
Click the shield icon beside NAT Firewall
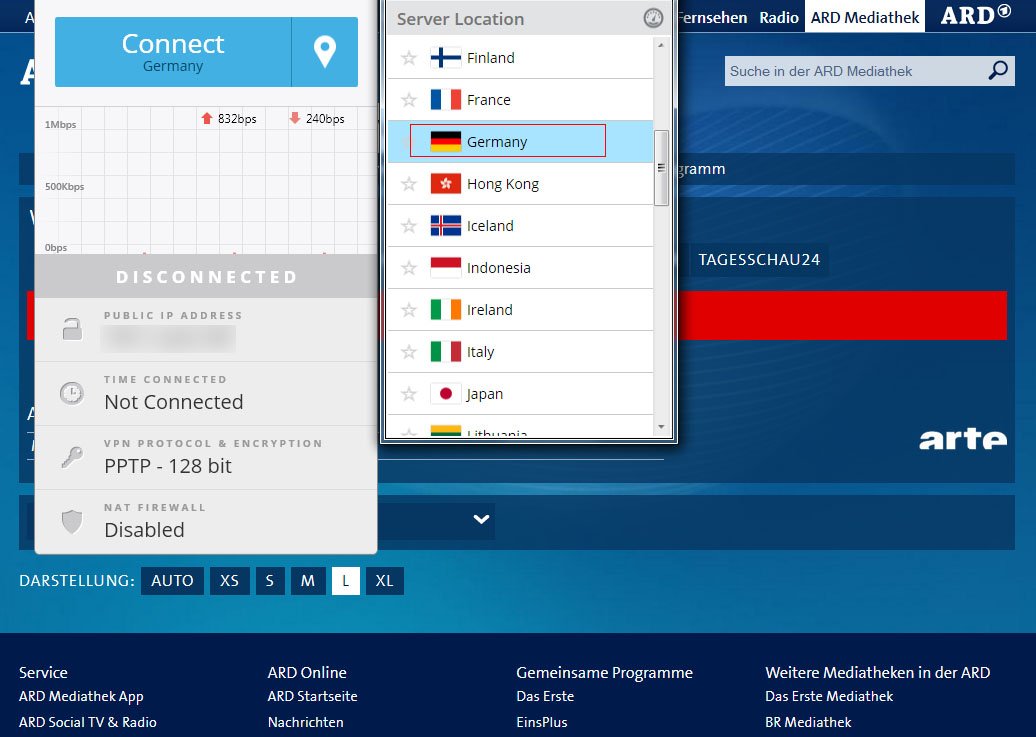(72, 521)
